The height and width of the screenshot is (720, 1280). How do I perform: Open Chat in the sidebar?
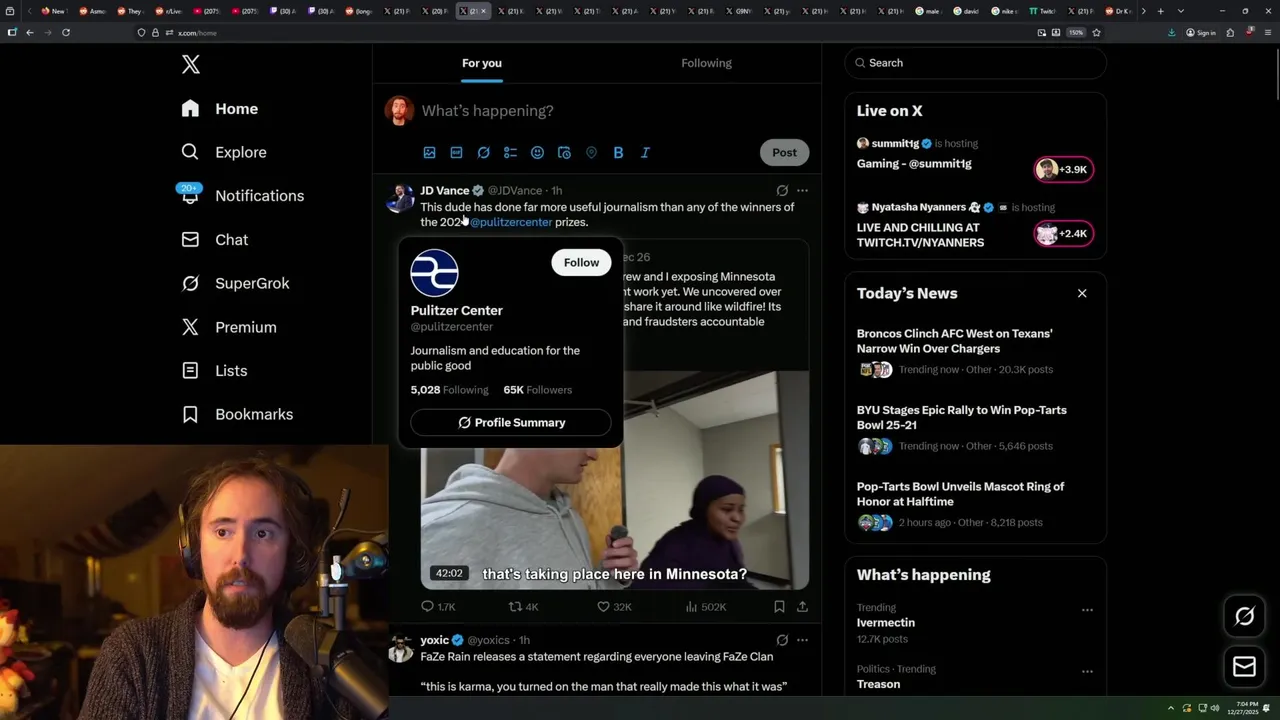[215, 240]
